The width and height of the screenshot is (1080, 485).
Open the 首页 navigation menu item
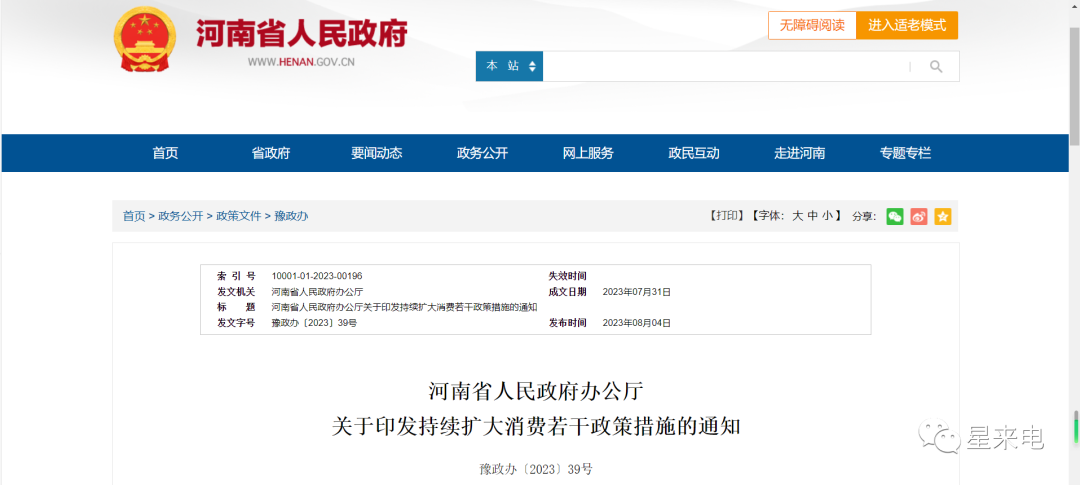coord(165,153)
